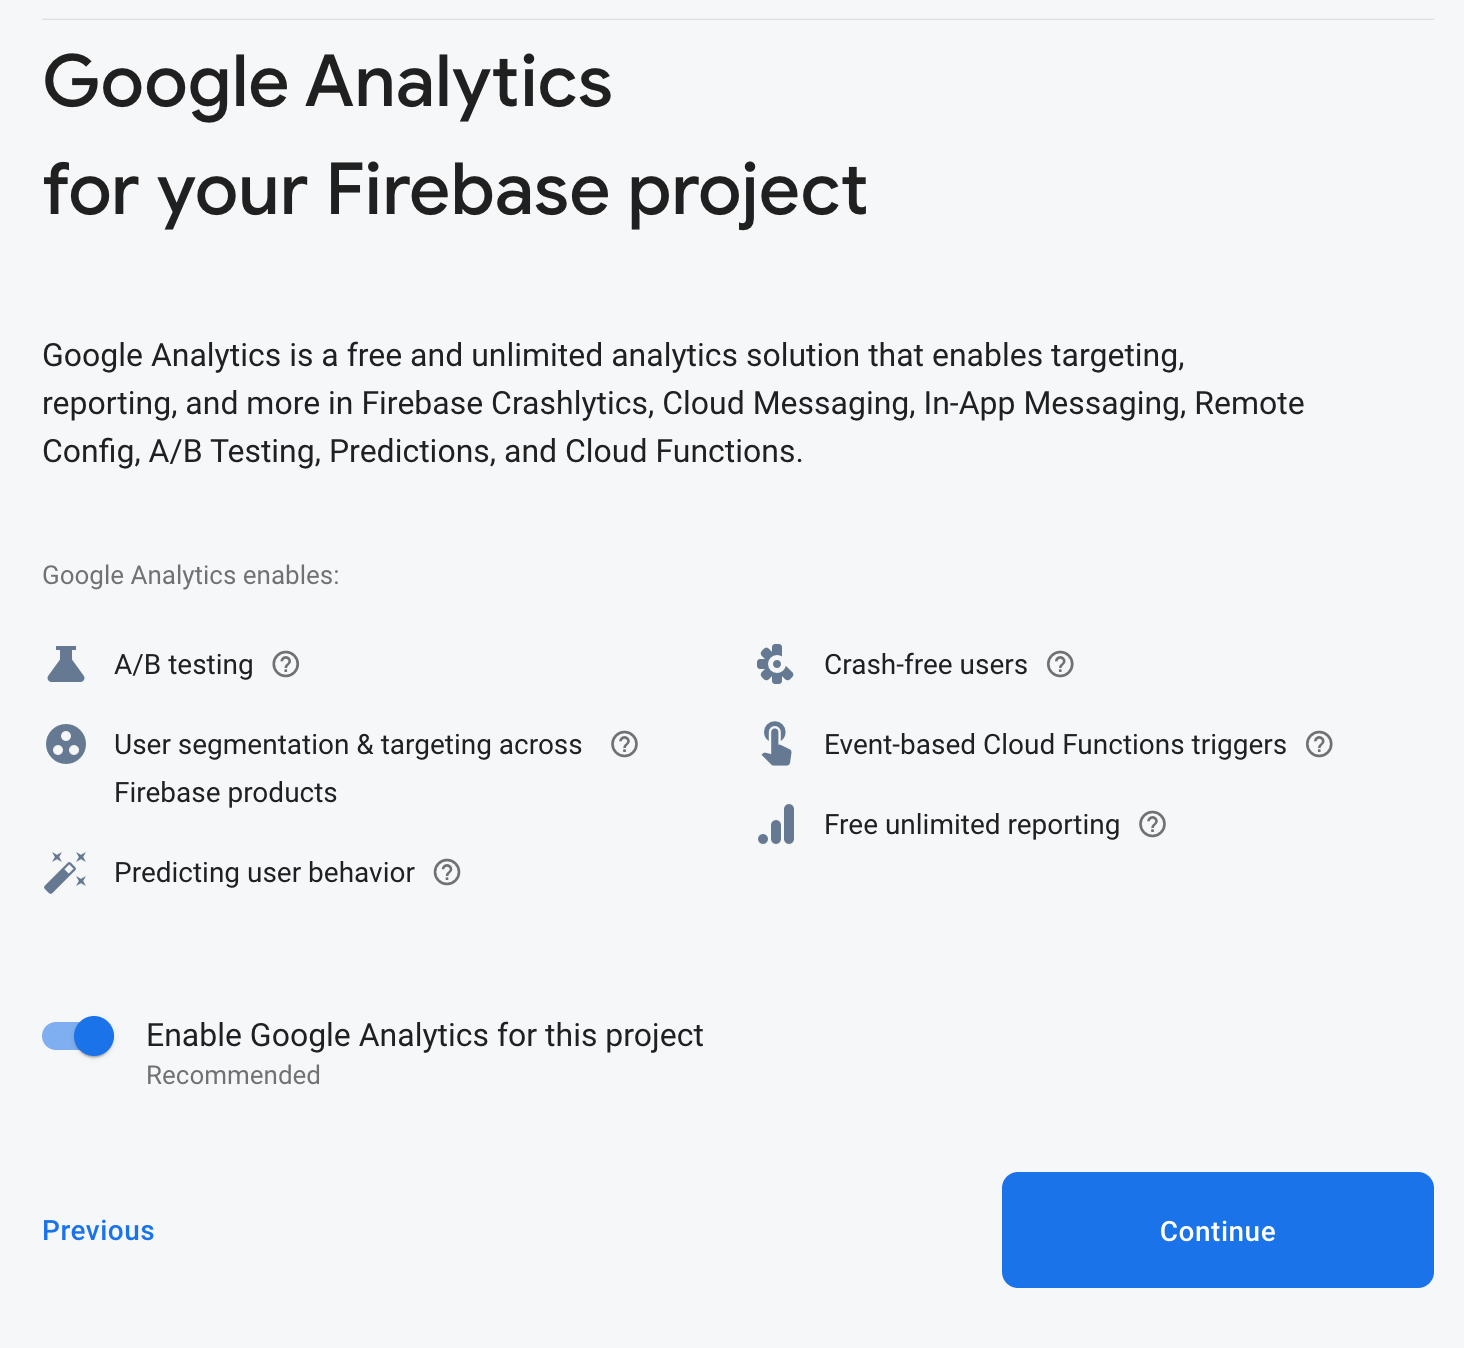Open help for User segmentation & targeting
Screen dimensions: 1464x1348
(625, 744)
